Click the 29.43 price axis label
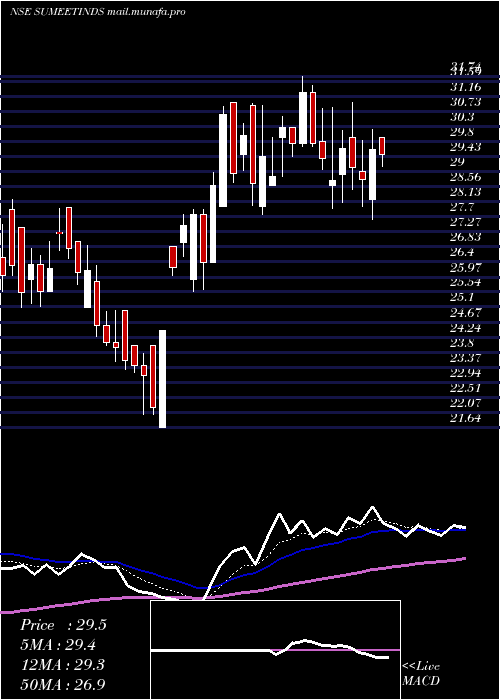The height and width of the screenshot is (700, 500). [x=466, y=147]
